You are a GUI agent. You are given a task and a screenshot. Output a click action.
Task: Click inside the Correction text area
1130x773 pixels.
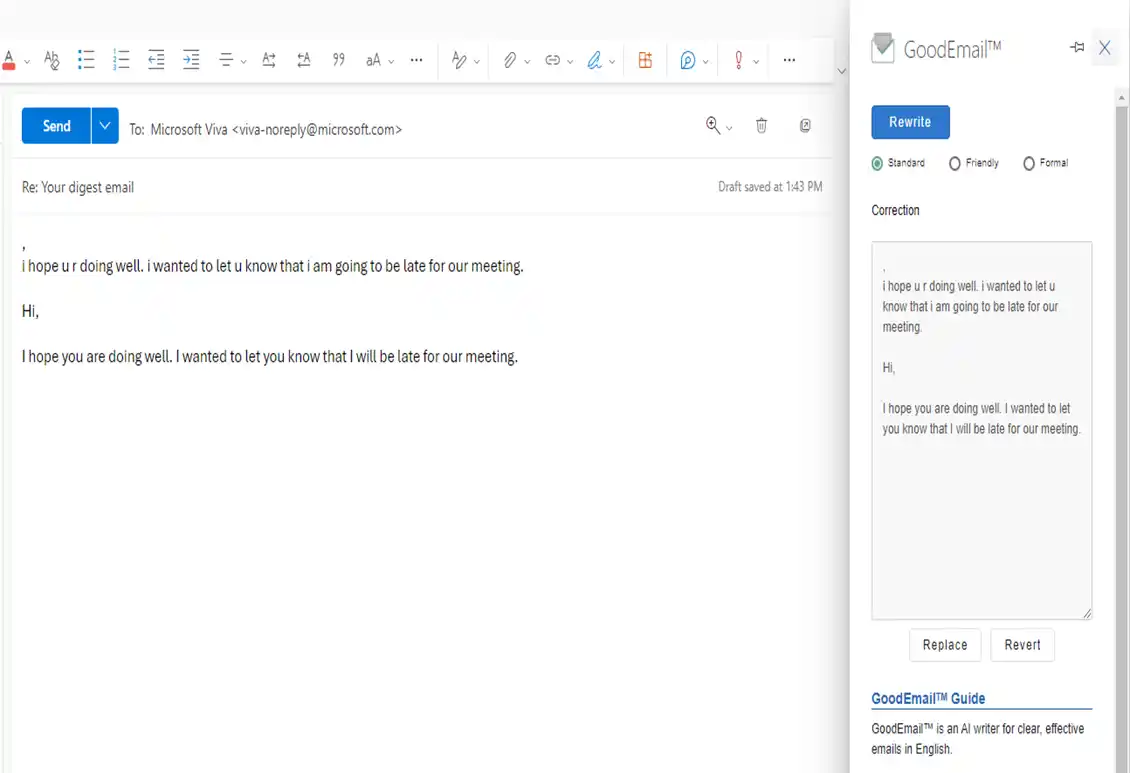pyautogui.click(x=982, y=430)
